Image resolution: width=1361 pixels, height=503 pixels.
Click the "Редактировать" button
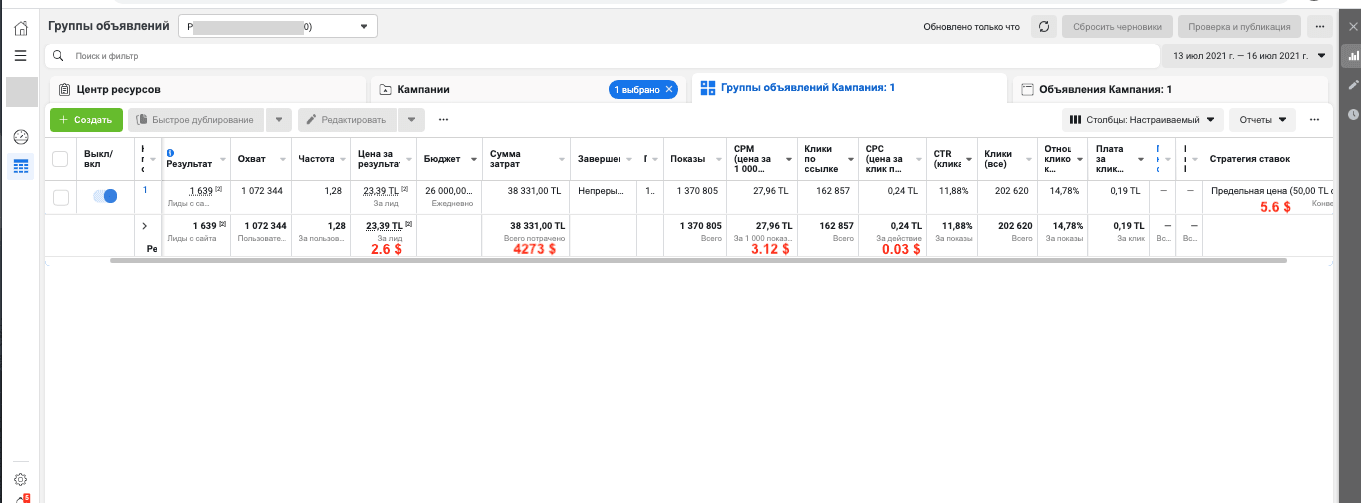coord(348,120)
